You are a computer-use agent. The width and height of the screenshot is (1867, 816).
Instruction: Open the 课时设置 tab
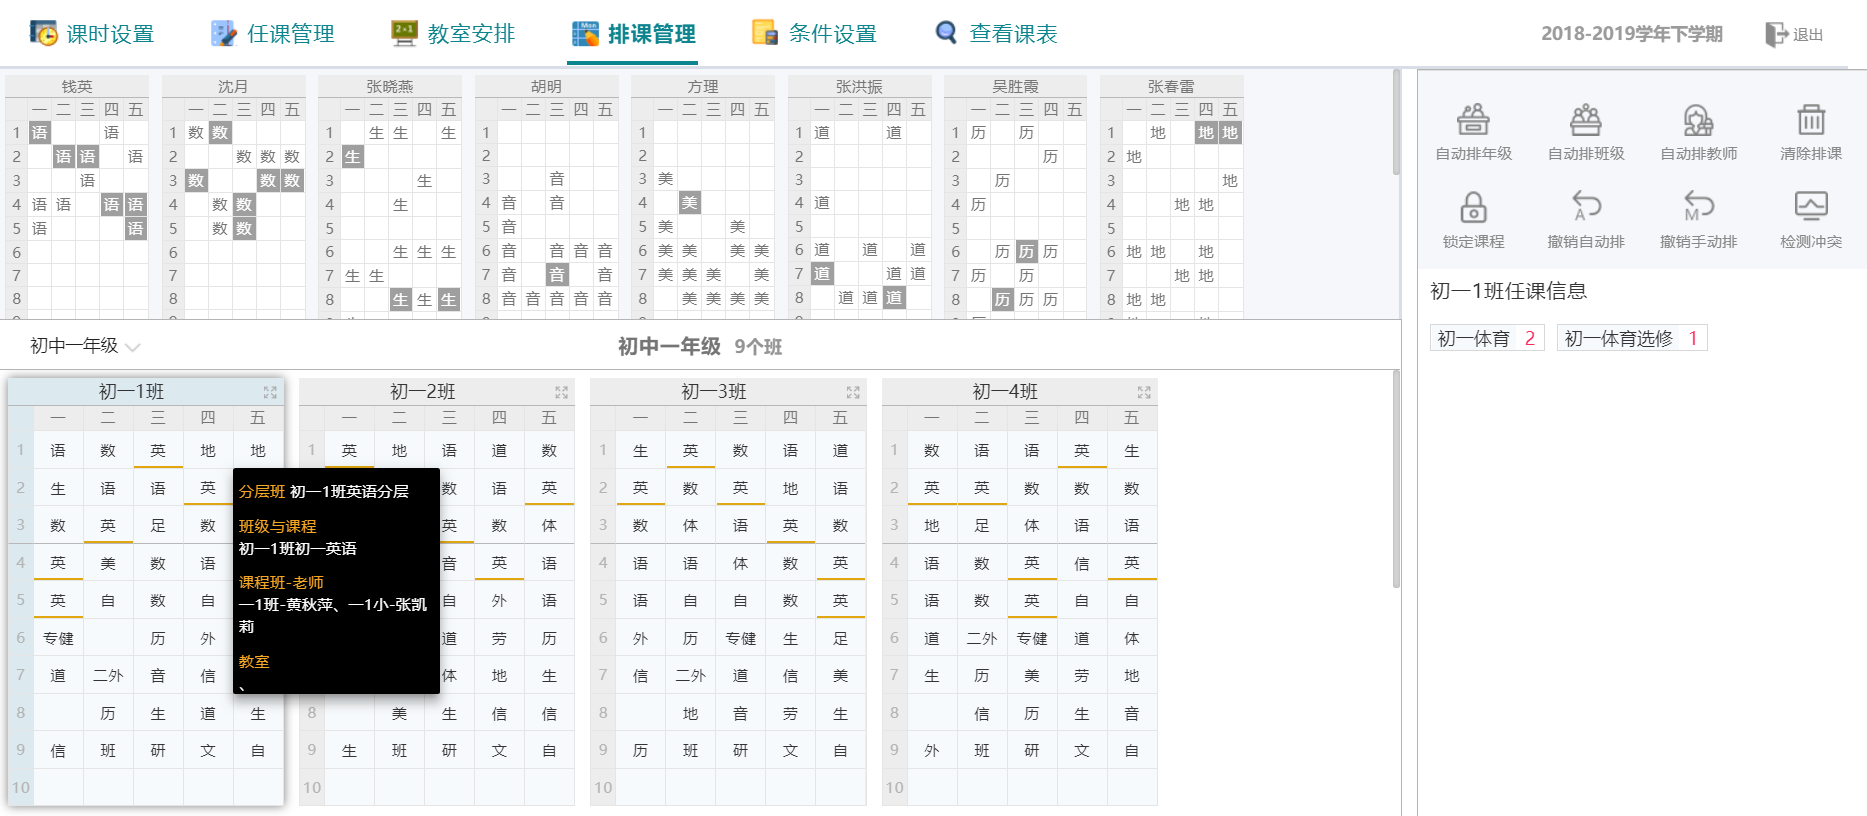click(92, 34)
